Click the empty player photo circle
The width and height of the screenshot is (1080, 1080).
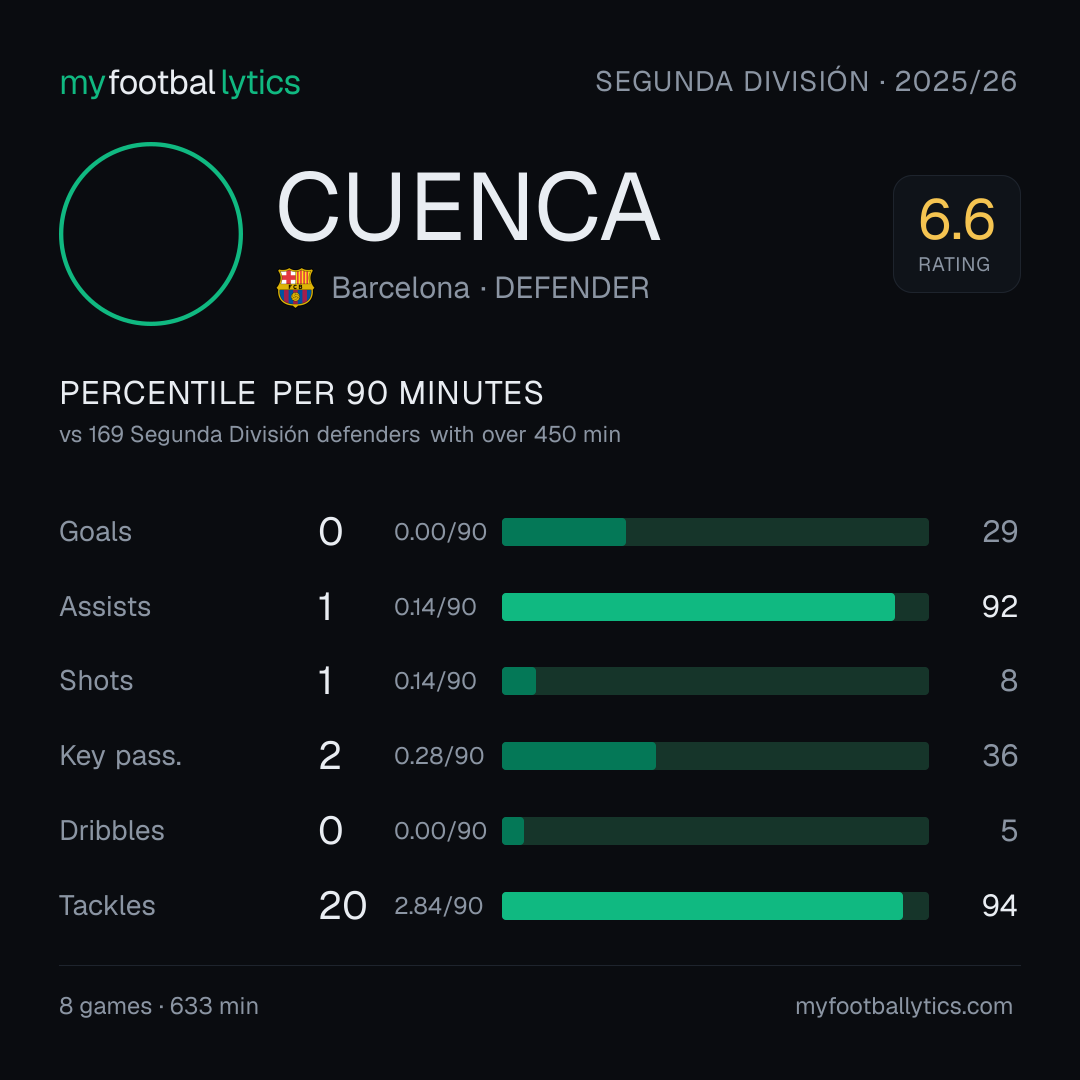click(x=151, y=233)
